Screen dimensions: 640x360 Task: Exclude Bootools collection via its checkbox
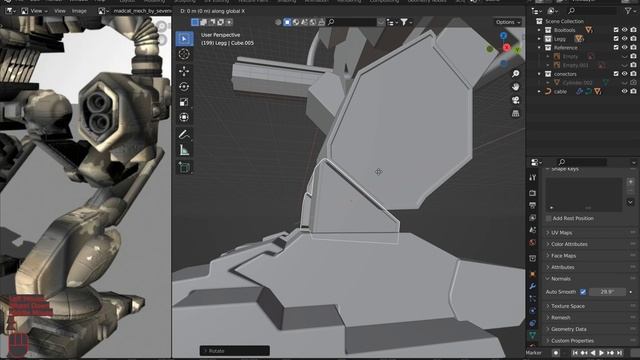(616, 30)
